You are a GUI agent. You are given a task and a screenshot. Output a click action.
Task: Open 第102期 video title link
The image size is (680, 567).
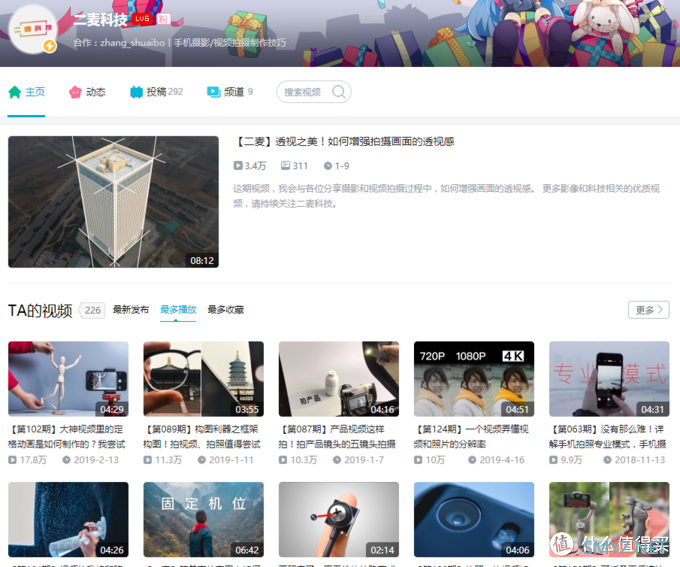[68, 436]
